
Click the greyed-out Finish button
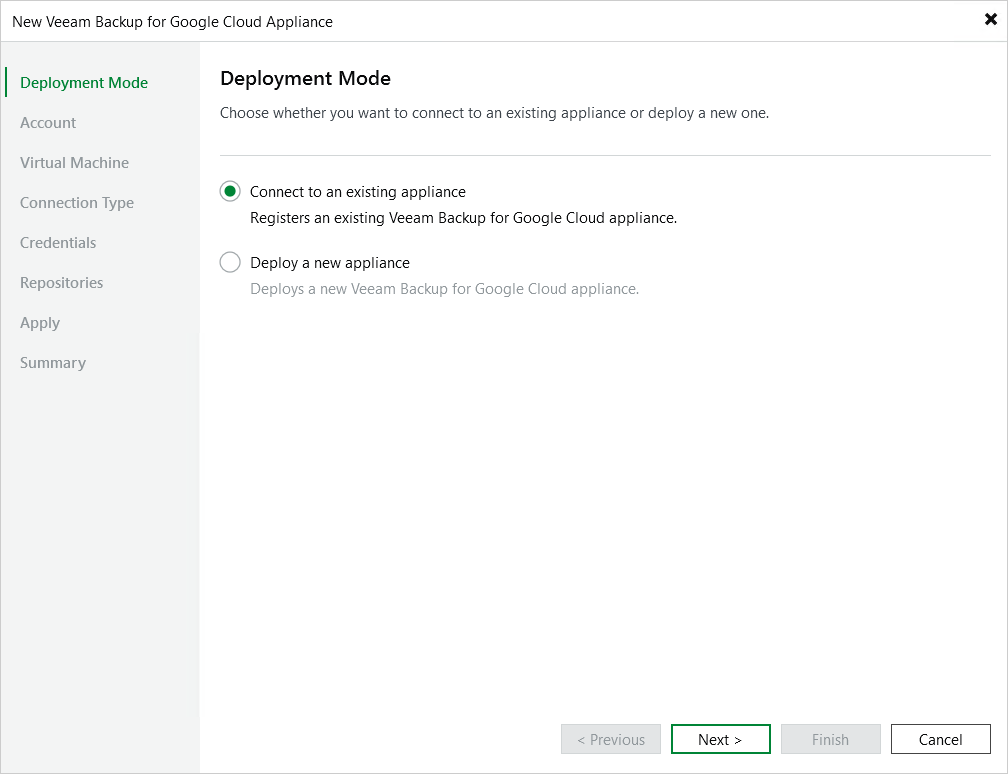pos(831,739)
